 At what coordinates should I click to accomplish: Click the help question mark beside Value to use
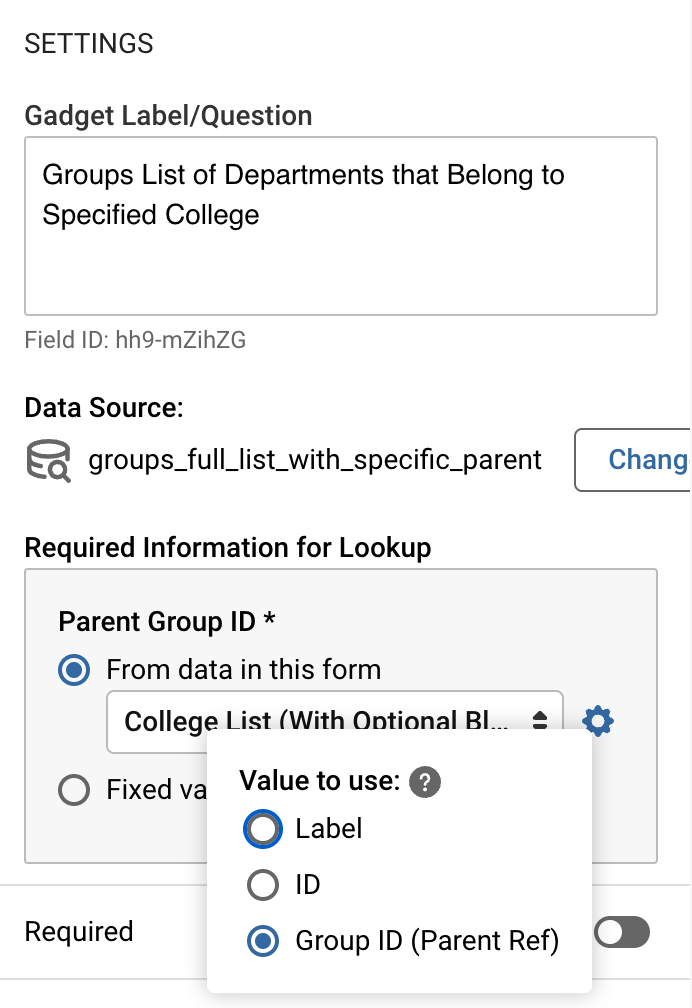pos(427,783)
